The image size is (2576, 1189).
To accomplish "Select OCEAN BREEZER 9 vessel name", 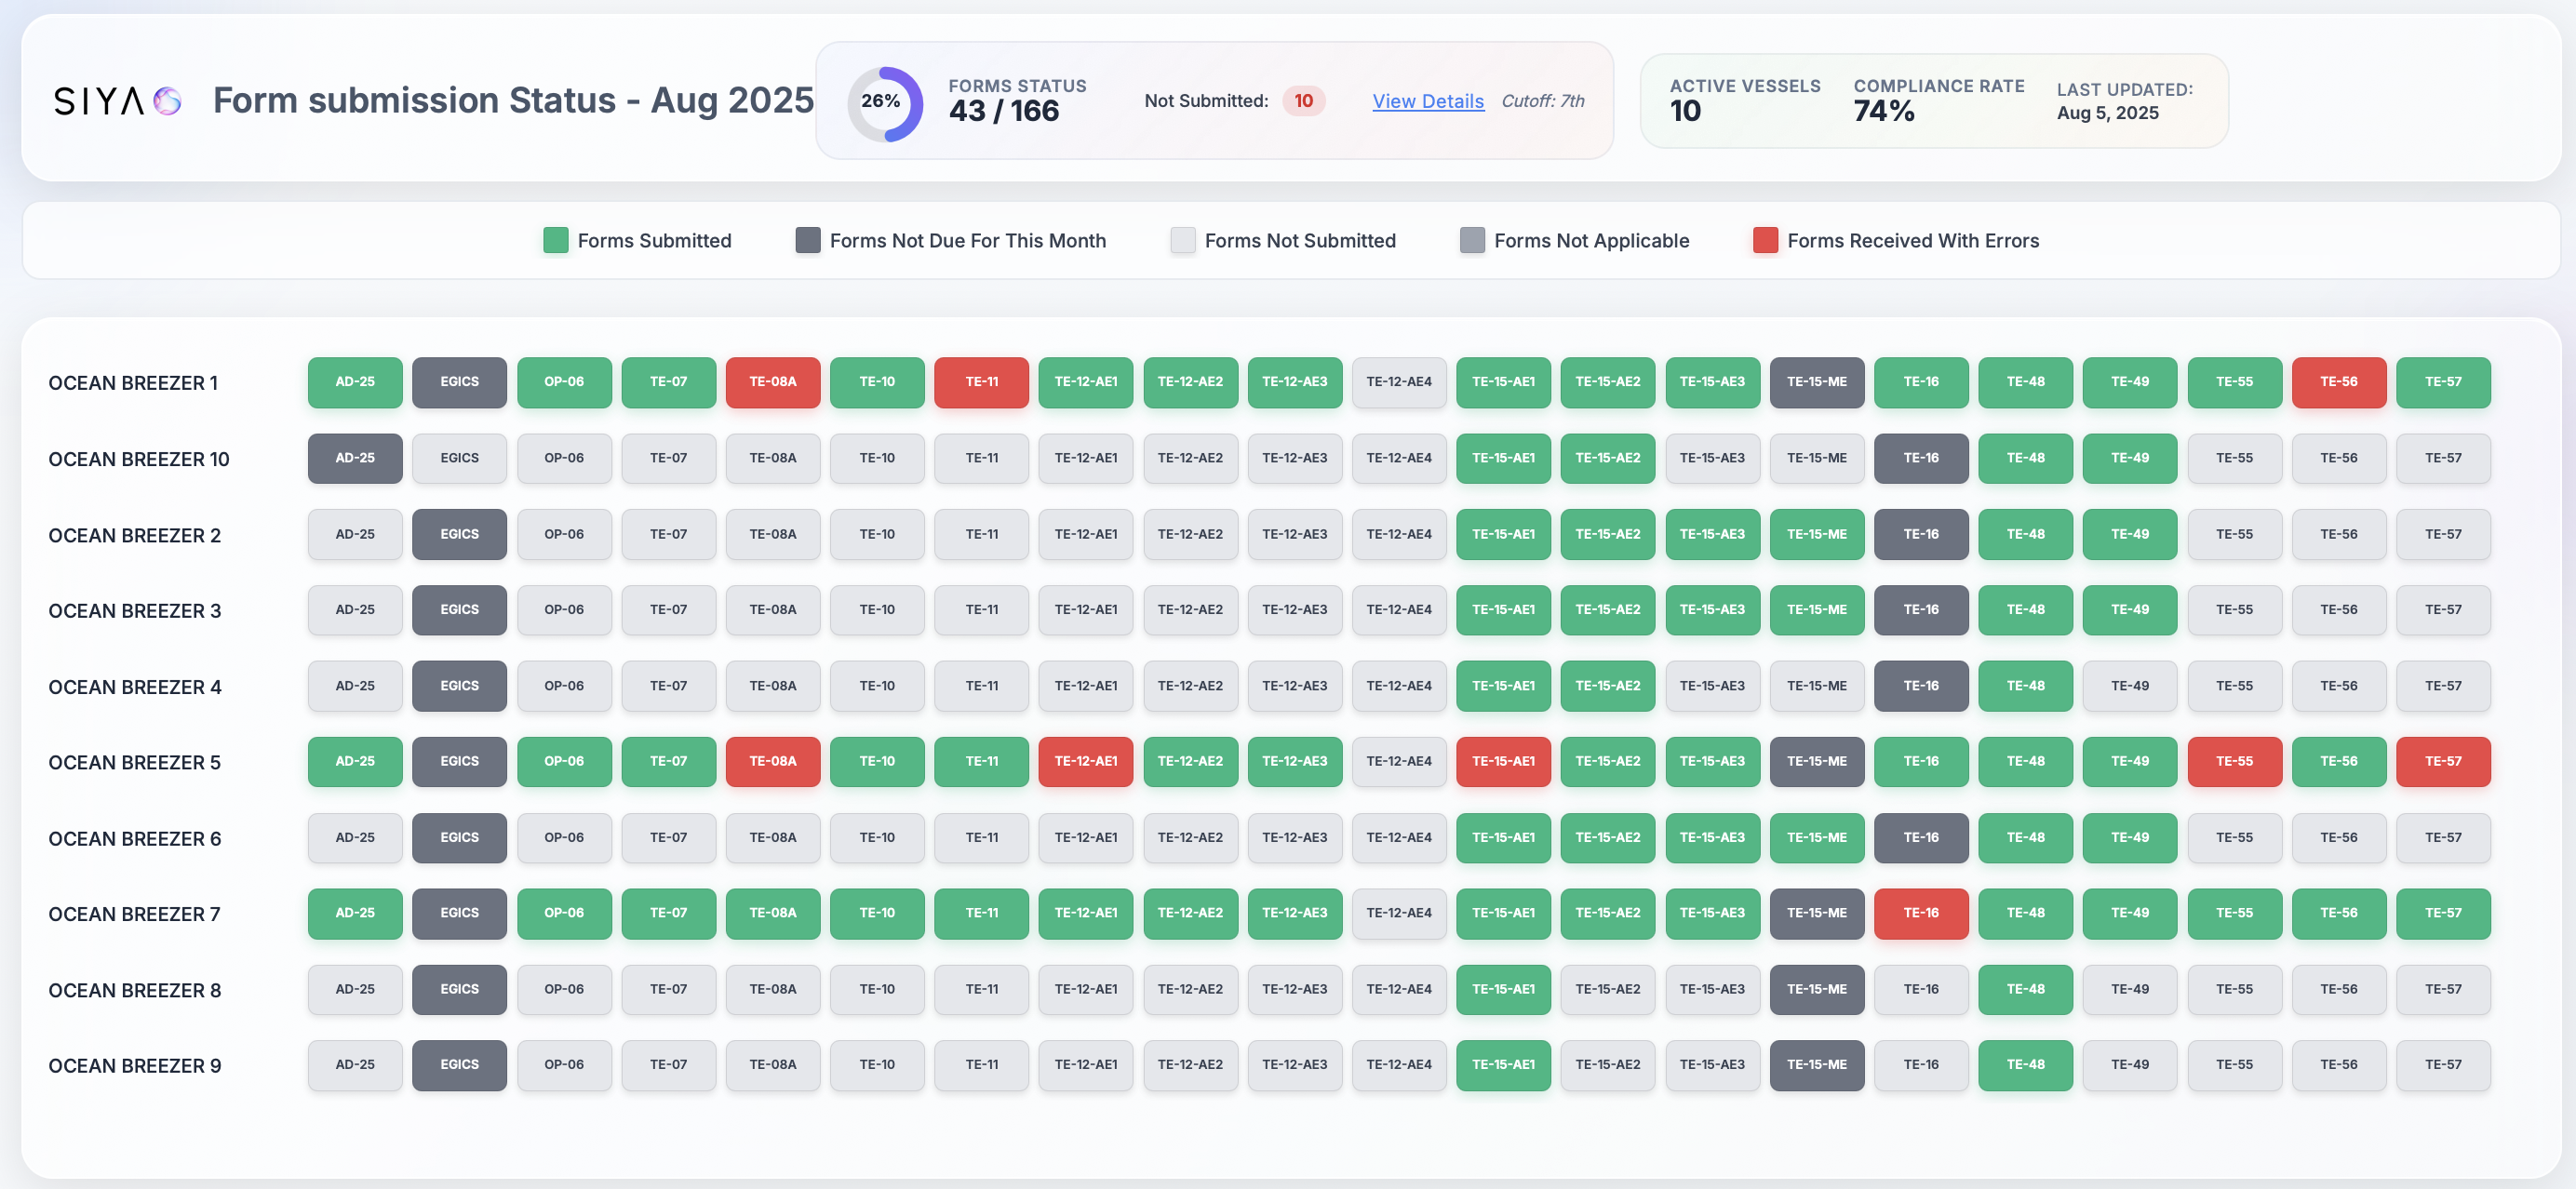I will pos(134,1065).
